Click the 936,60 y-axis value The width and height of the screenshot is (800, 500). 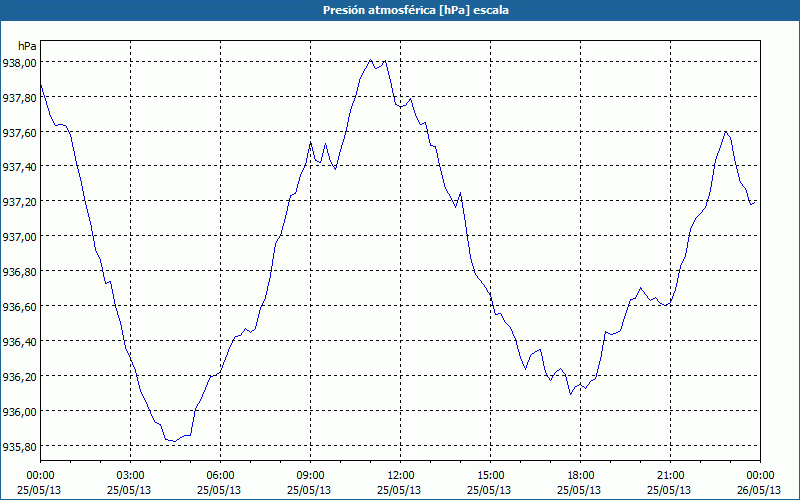point(19,307)
